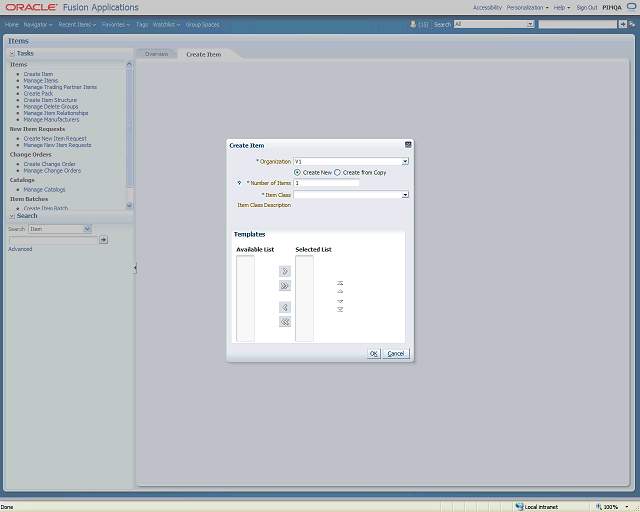This screenshot has height=512, width=640.
Task: Sign Out of the application
Action: [x=587, y=8]
